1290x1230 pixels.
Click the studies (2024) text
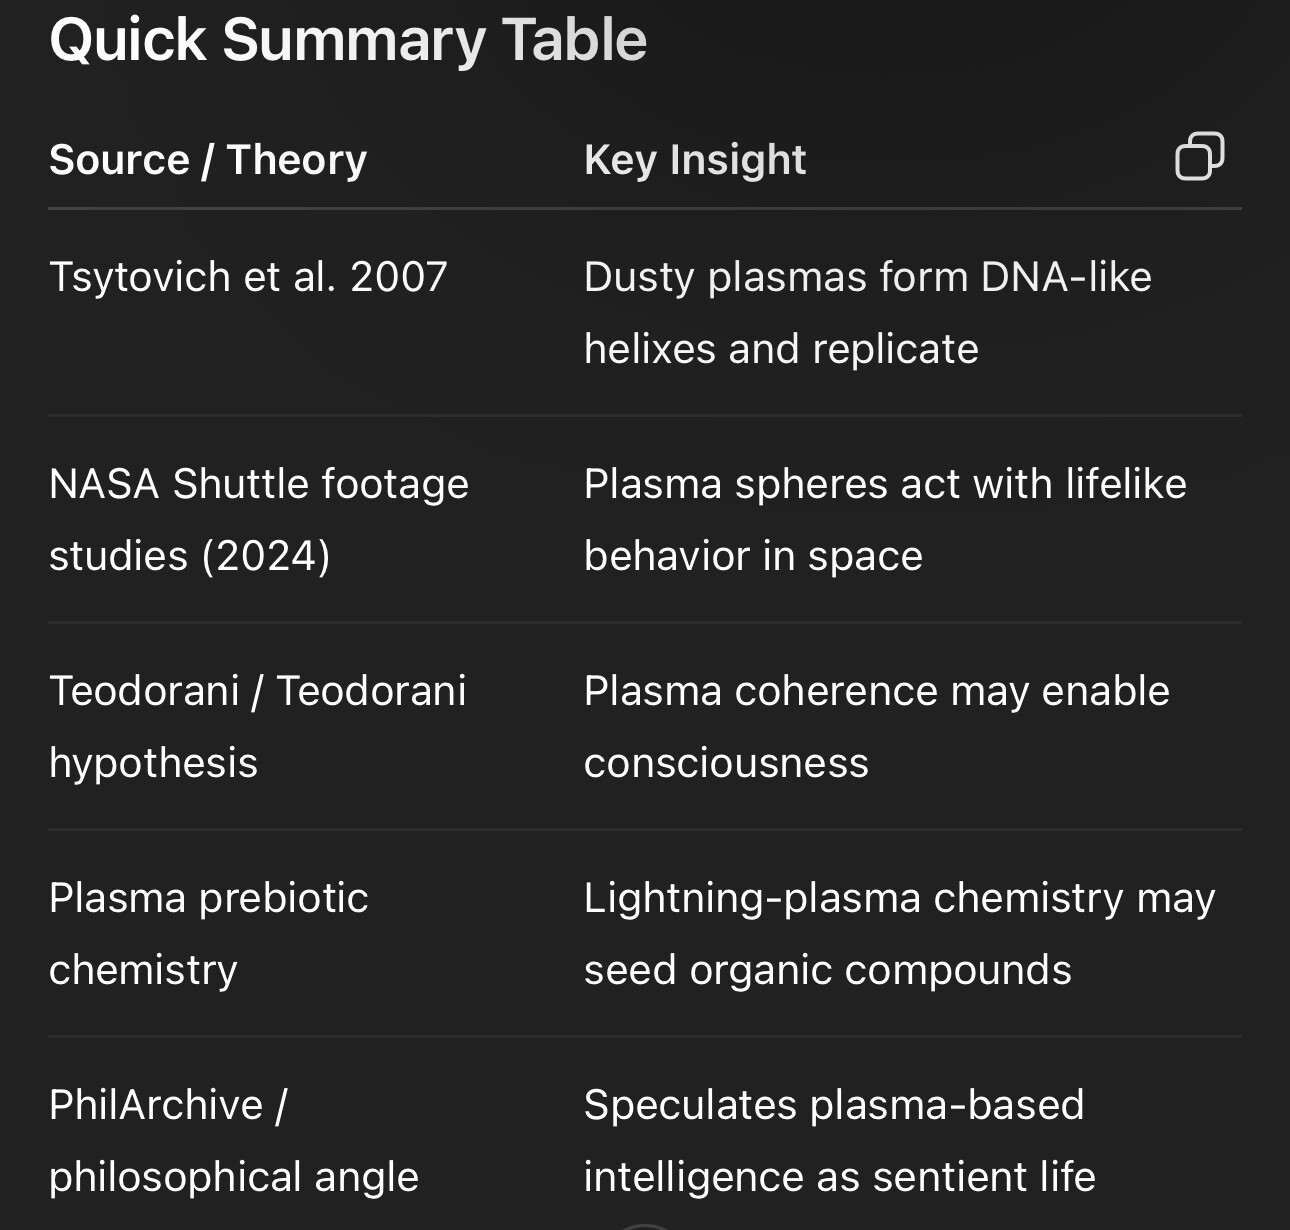[x=190, y=556]
